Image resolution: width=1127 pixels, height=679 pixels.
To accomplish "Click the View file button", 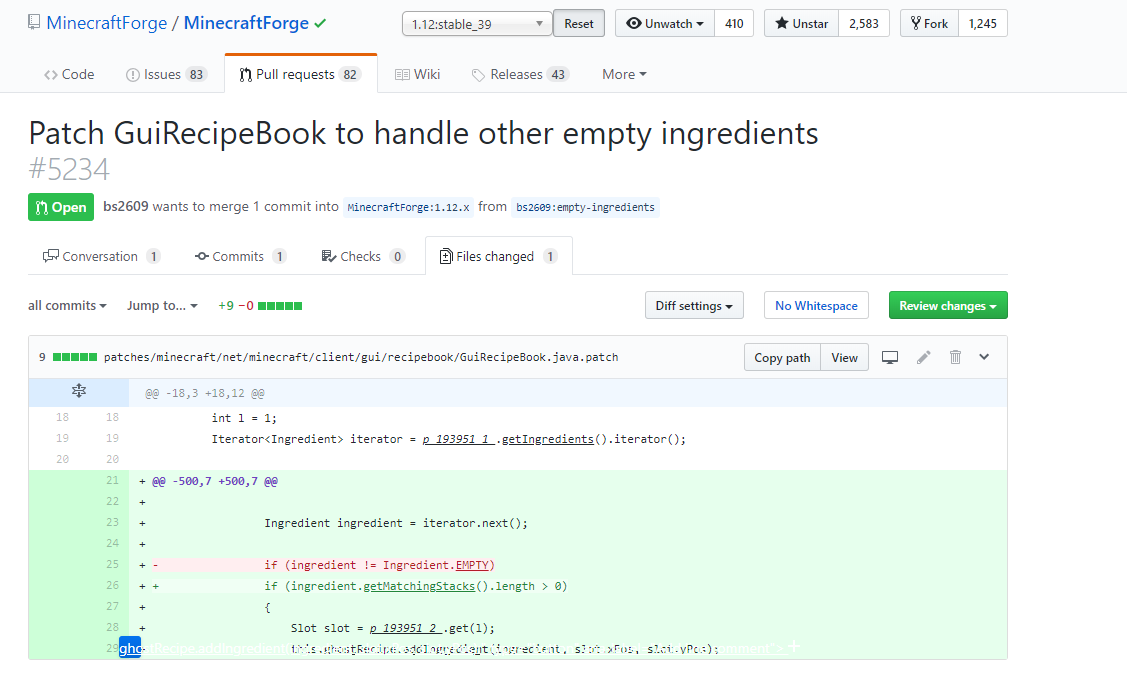I will pos(845,358).
